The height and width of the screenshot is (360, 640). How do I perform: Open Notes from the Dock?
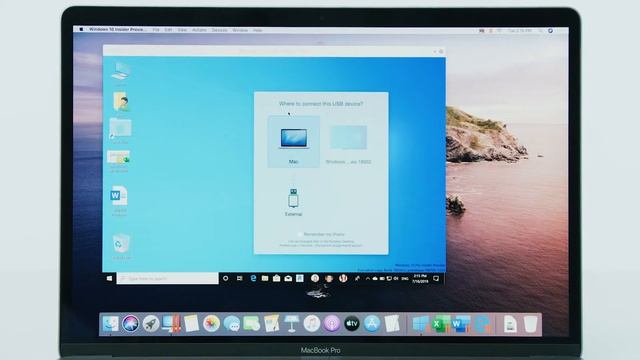click(191, 324)
